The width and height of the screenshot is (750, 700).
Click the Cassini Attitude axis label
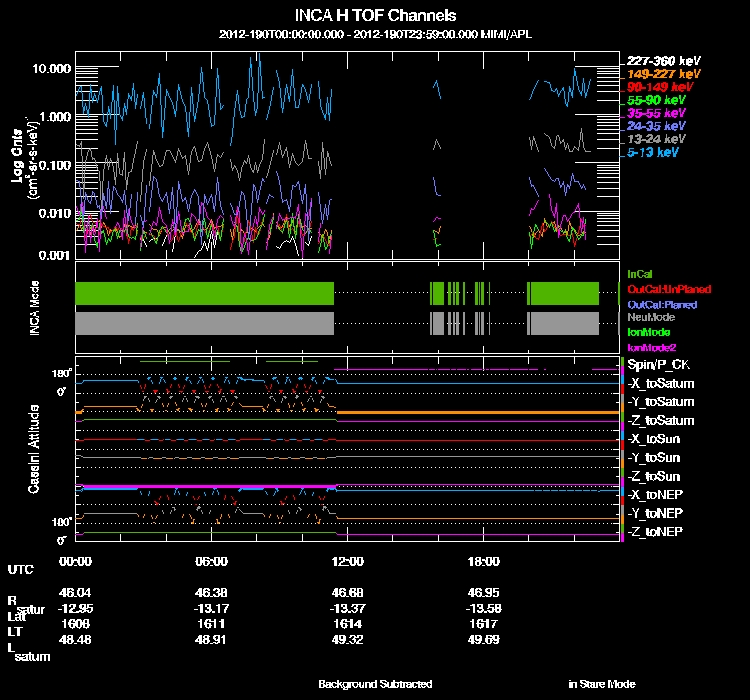(34, 448)
